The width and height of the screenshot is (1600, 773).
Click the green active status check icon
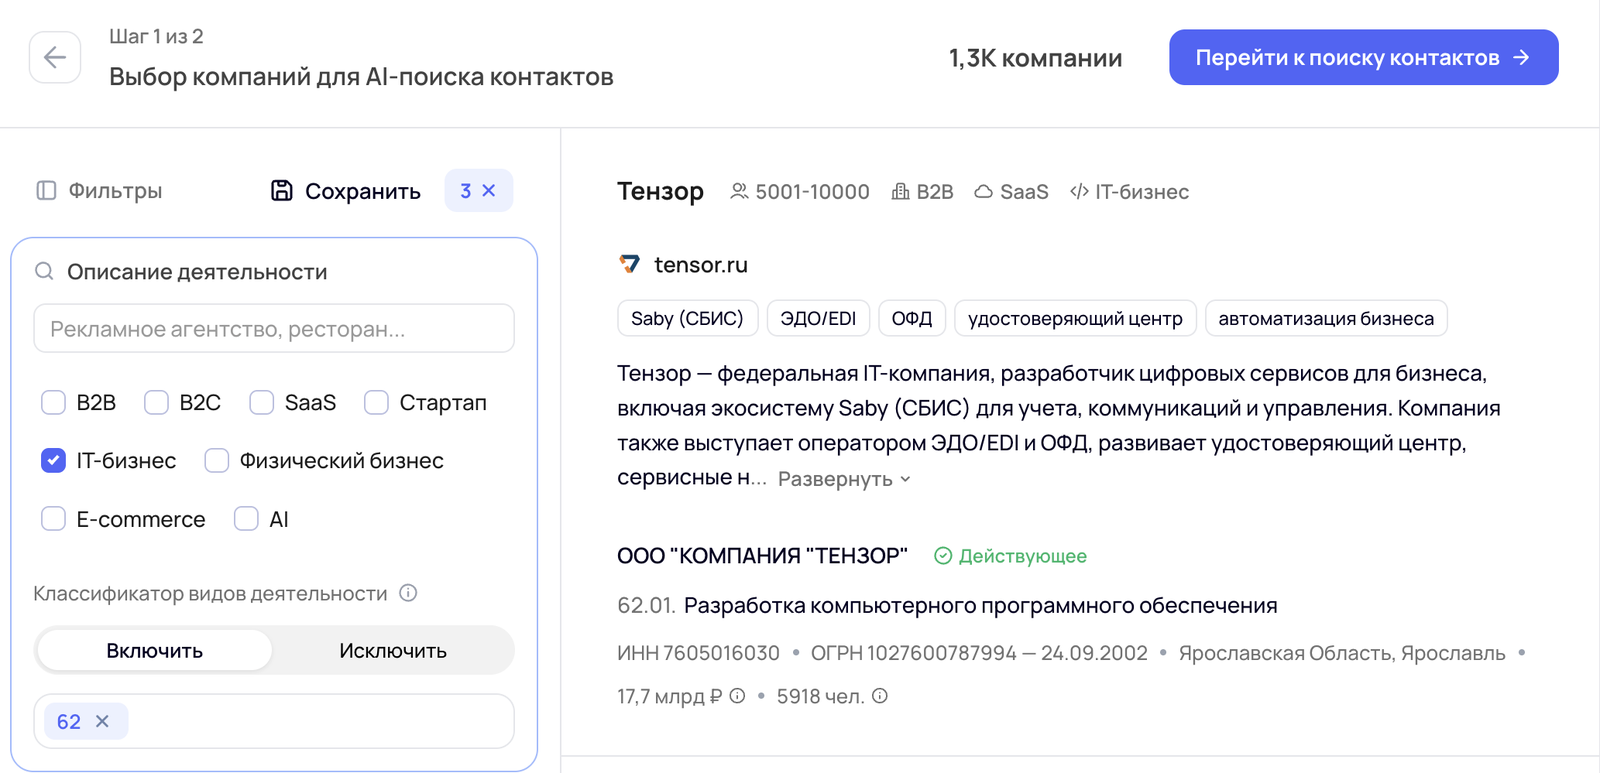click(943, 556)
